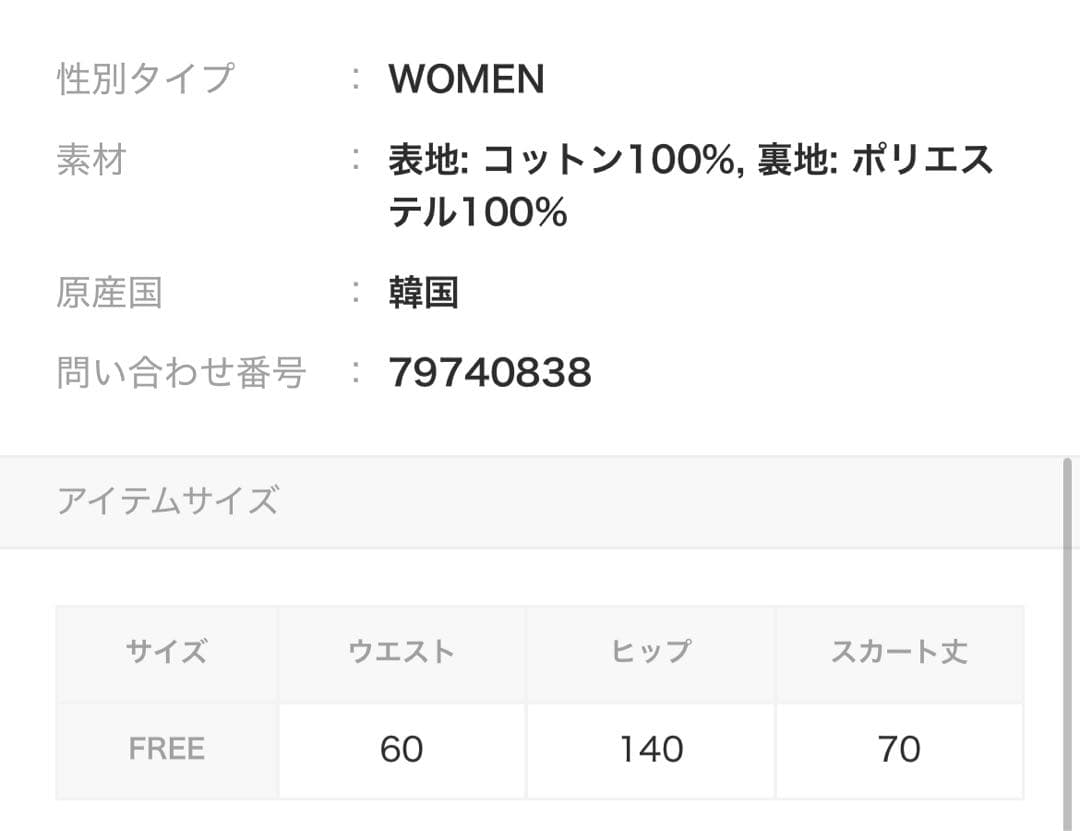This screenshot has width=1080, height=831.
Task: Click the 素材 material label
Action: point(91,160)
